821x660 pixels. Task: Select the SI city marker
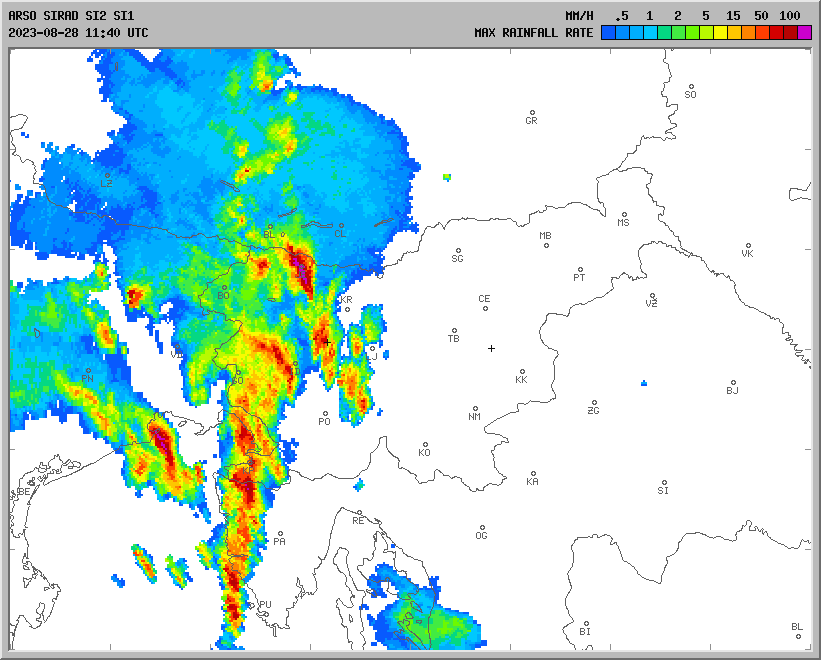coord(663,483)
